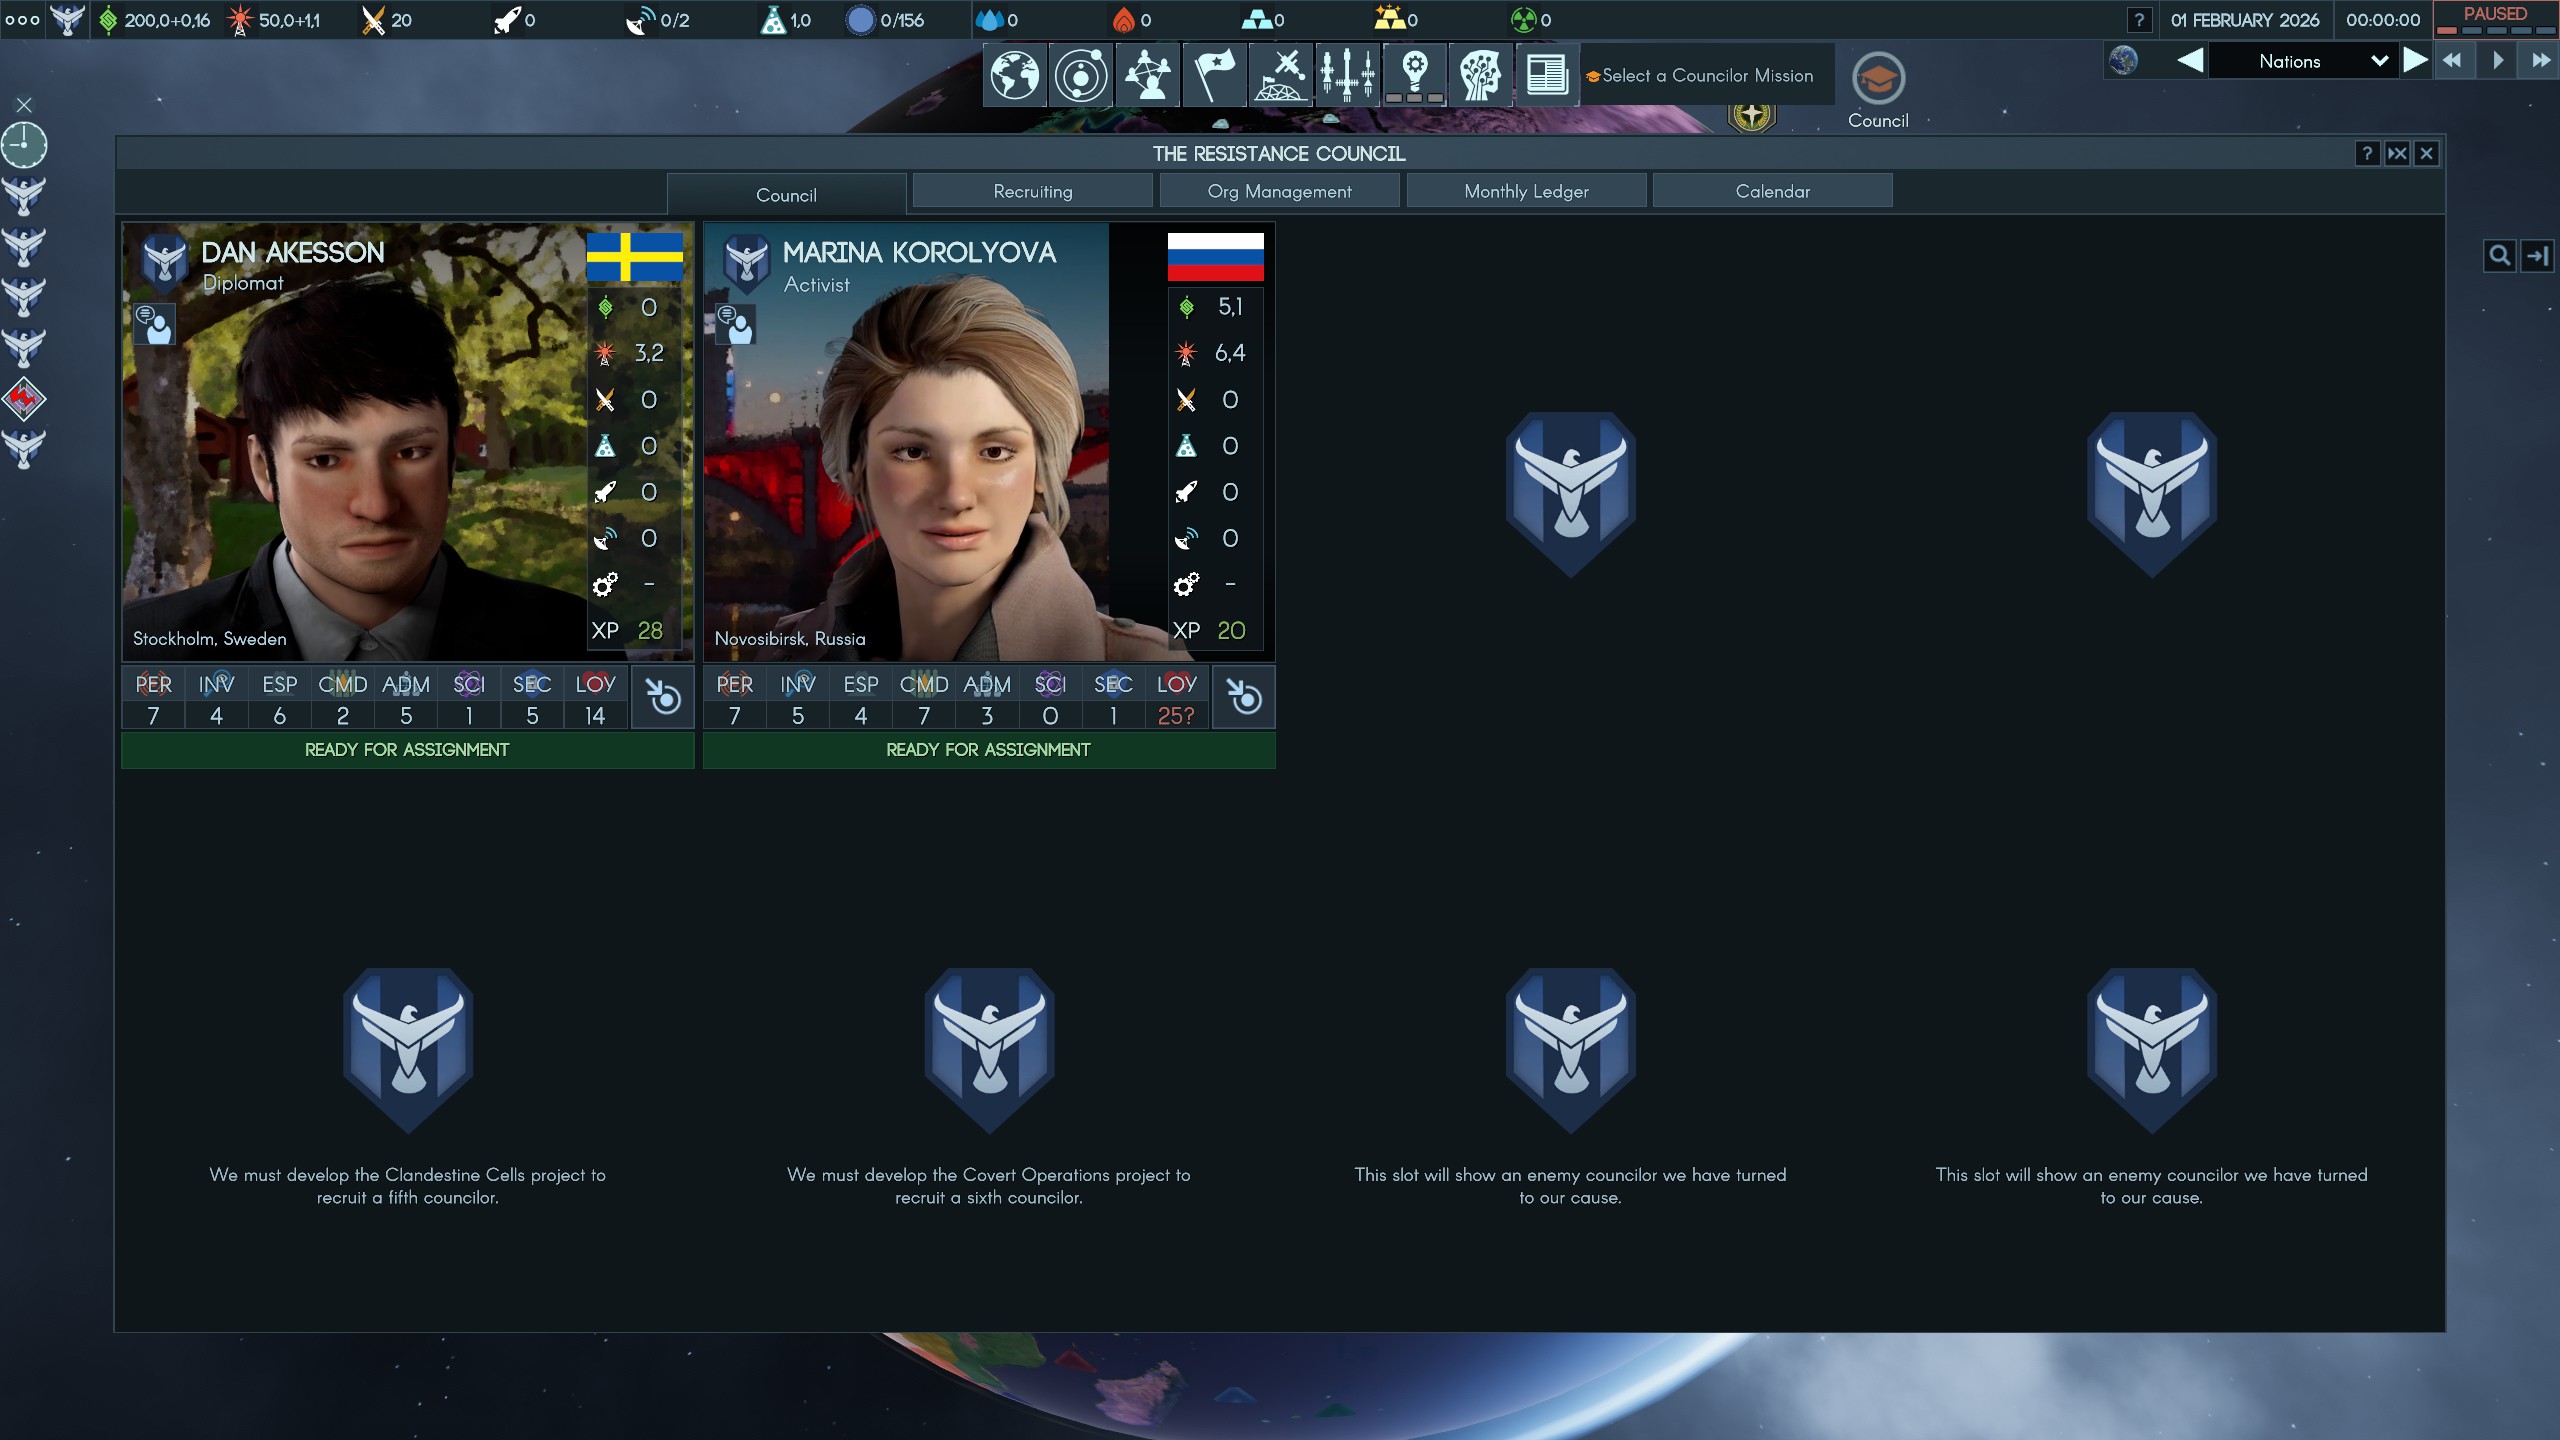Open the Org Management tab
This screenshot has height=1440, width=2560.
click(x=1278, y=191)
